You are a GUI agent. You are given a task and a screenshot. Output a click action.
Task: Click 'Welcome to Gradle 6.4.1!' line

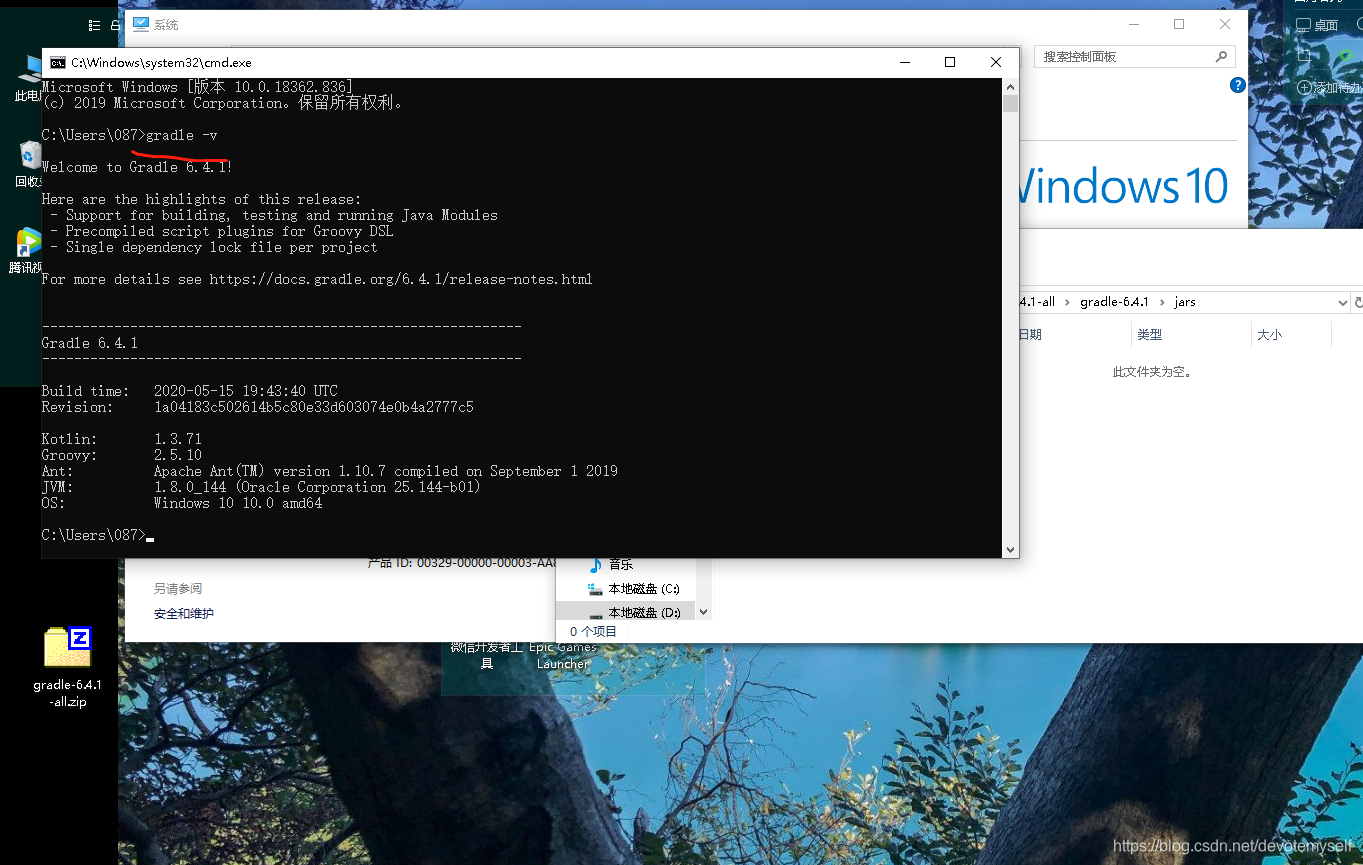(x=137, y=167)
